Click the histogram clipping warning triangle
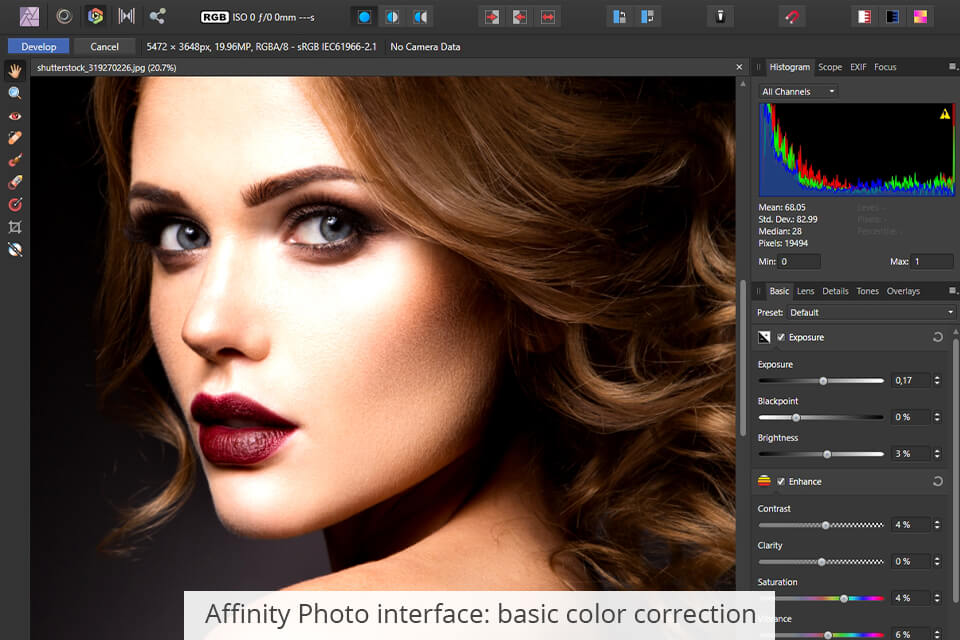 [x=945, y=114]
